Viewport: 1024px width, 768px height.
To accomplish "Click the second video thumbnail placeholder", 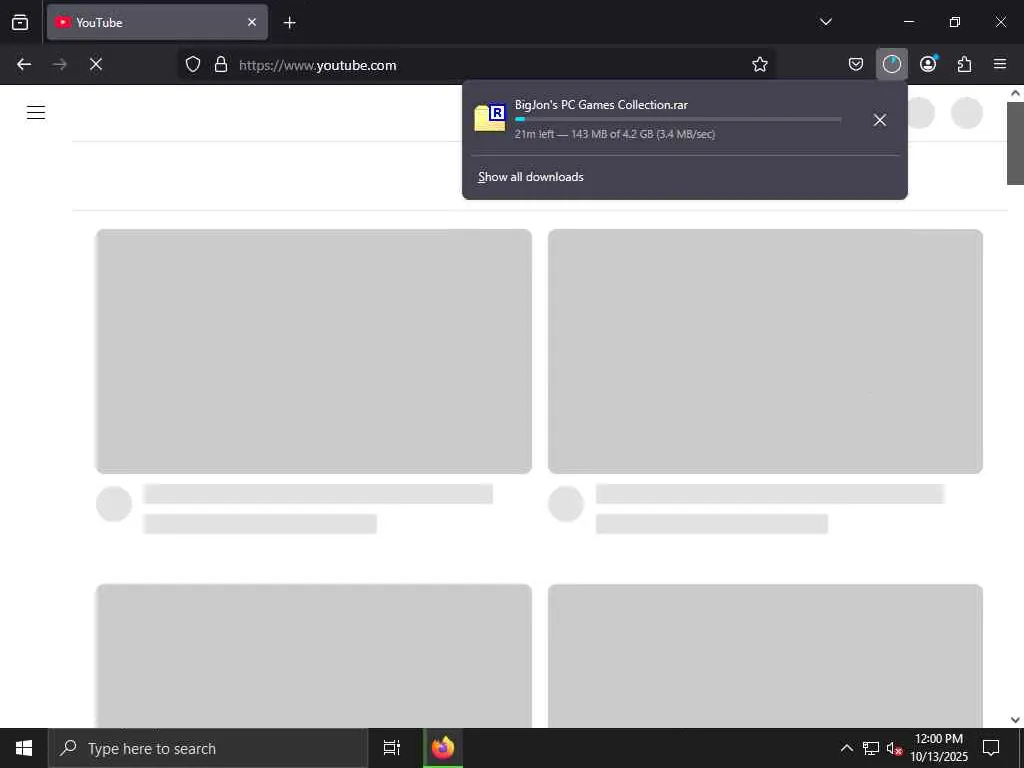I will (765, 351).
